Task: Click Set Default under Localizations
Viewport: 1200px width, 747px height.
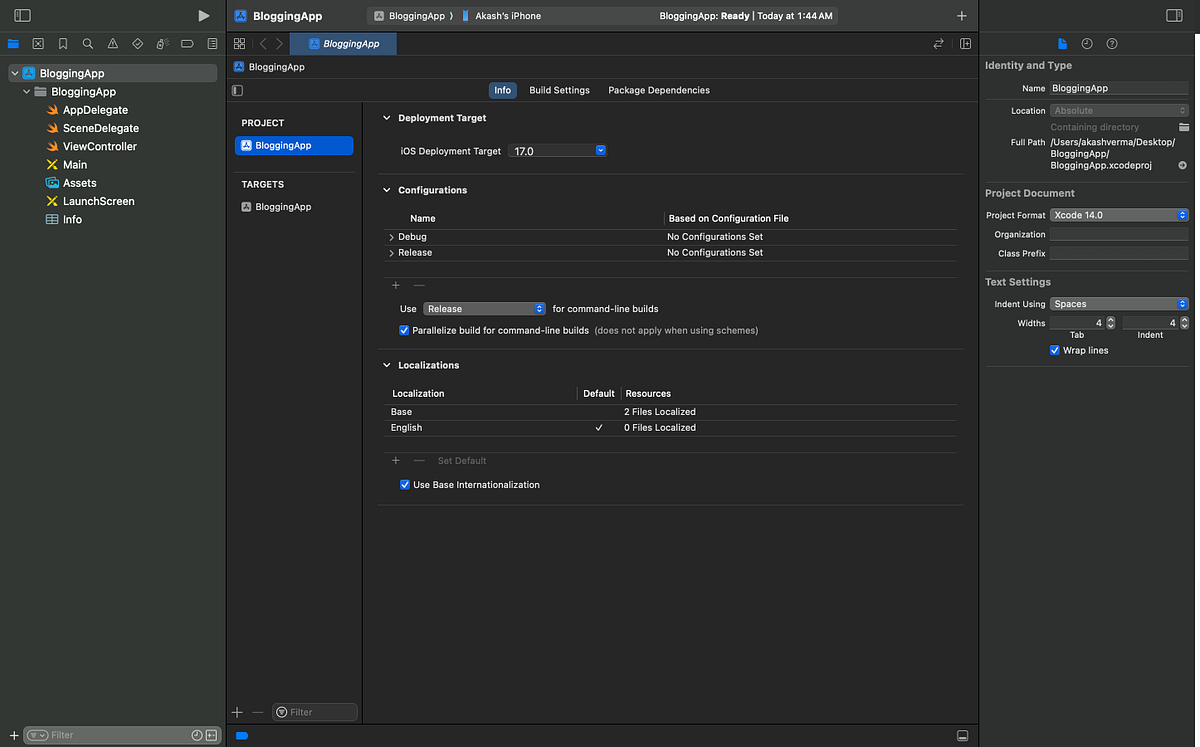Action: (461, 460)
